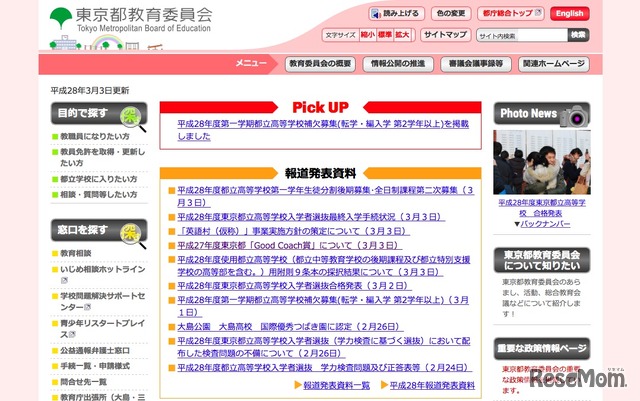Click the 読み上げる speaker button
This screenshot has width=640, height=401.
point(396,13)
